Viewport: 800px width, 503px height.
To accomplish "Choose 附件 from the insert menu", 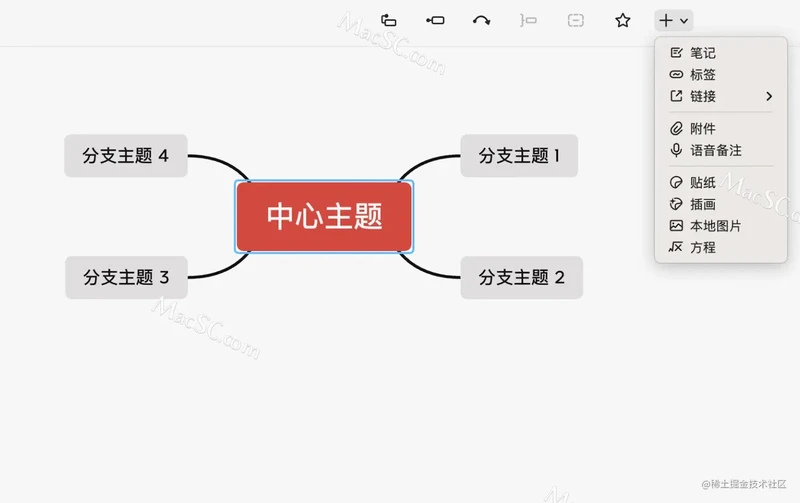I will (720, 129).
